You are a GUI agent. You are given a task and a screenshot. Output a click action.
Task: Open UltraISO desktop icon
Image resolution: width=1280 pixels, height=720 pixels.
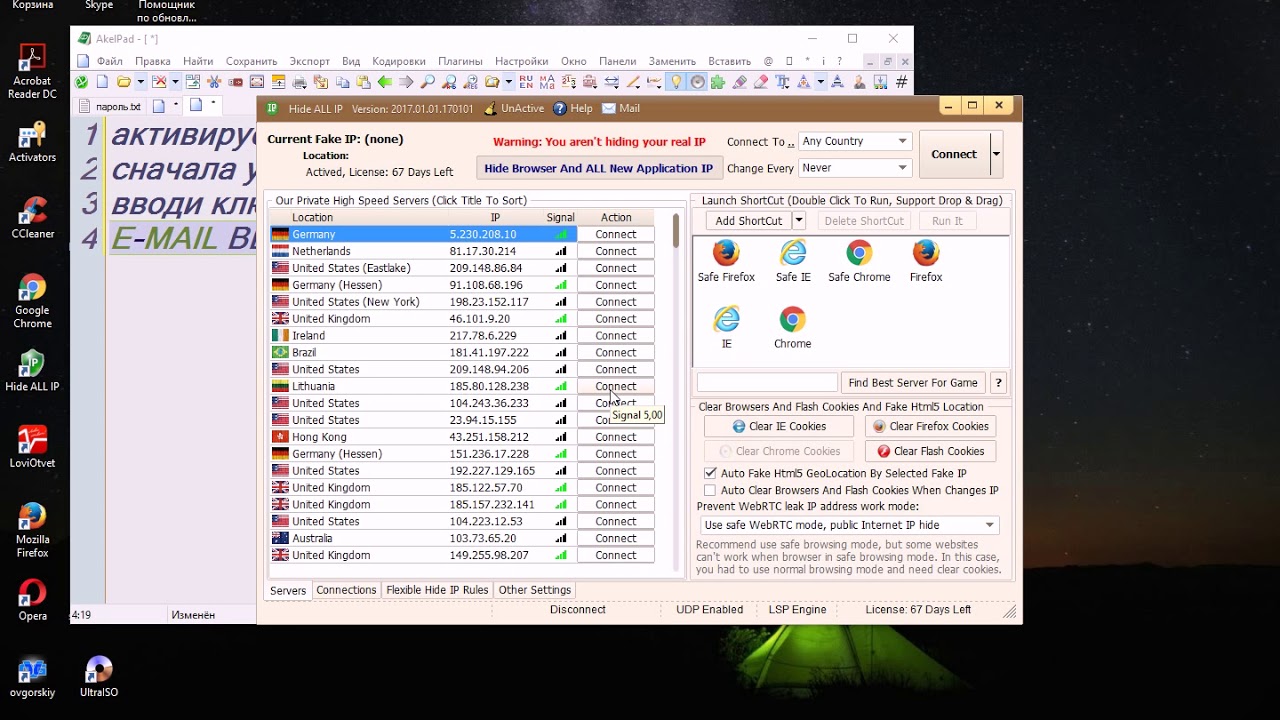coord(99,677)
